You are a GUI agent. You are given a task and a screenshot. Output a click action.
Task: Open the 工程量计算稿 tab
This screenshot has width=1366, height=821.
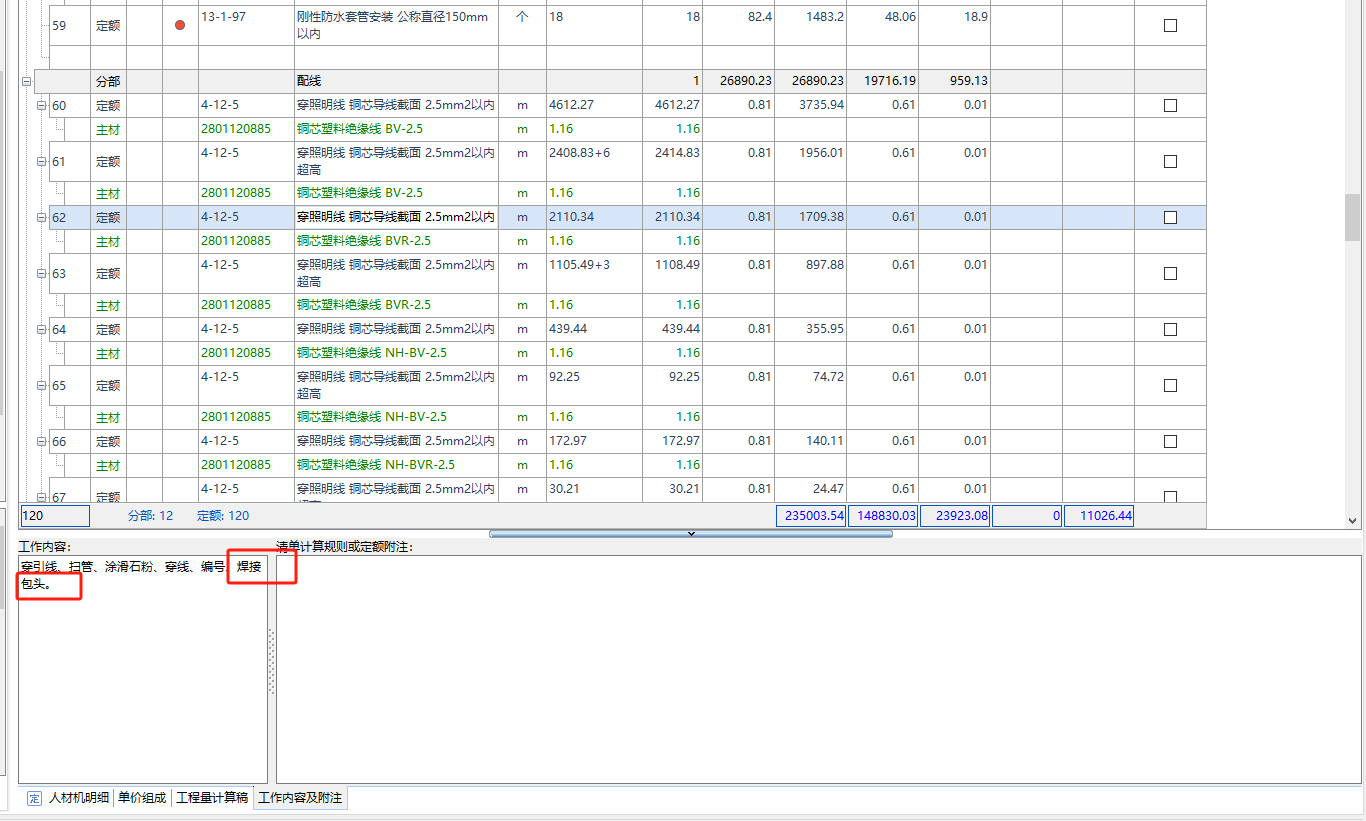pyautogui.click(x=212, y=798)
